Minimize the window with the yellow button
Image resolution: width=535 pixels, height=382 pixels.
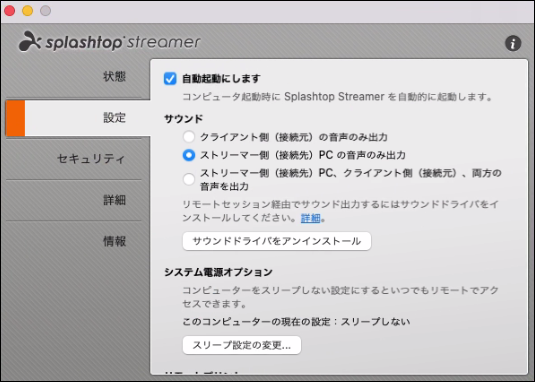click(x=28, y=11)
